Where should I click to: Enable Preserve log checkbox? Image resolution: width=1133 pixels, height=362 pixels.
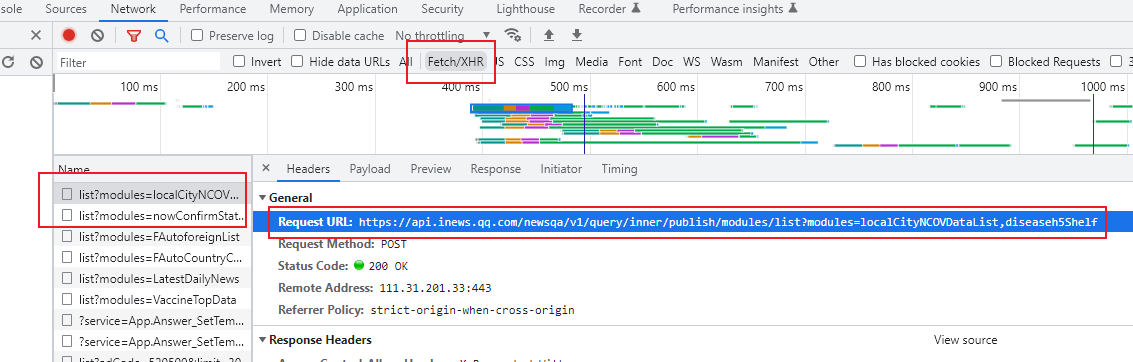(x=197, y=35)
